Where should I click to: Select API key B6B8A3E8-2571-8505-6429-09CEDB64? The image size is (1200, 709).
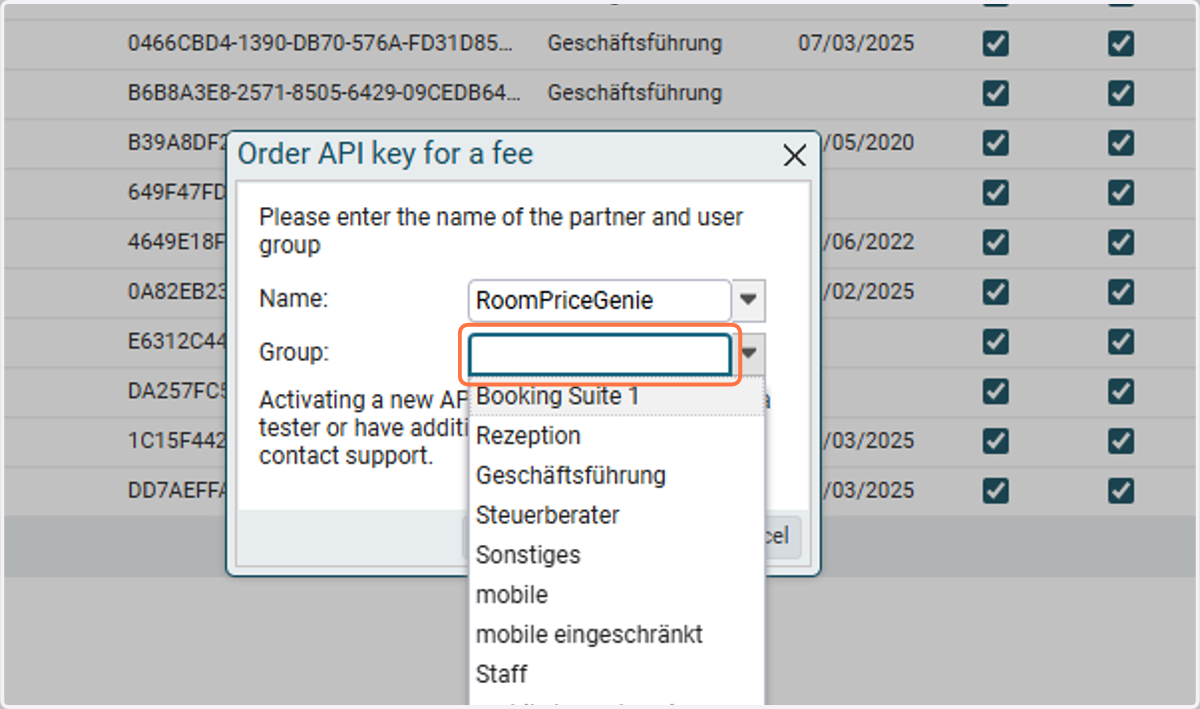pos(324,93)
